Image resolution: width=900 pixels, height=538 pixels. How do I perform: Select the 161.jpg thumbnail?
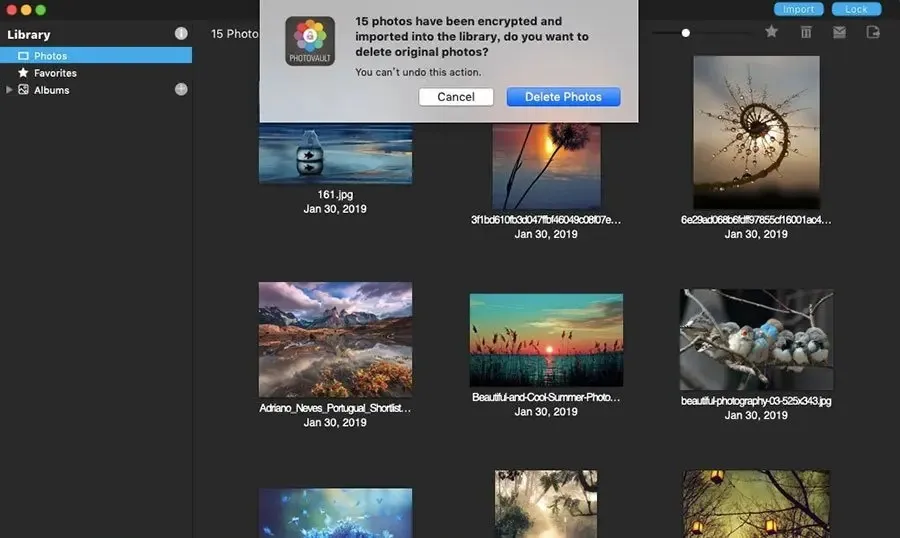pos(335,154)
